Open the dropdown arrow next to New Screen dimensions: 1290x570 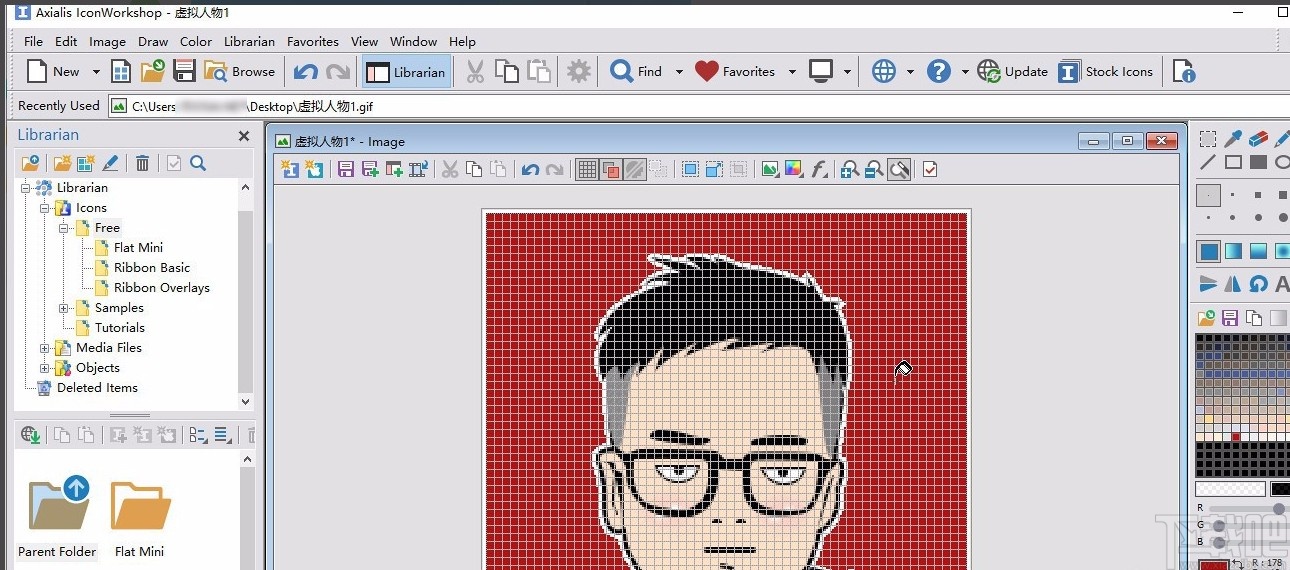(x=96, y=72)
